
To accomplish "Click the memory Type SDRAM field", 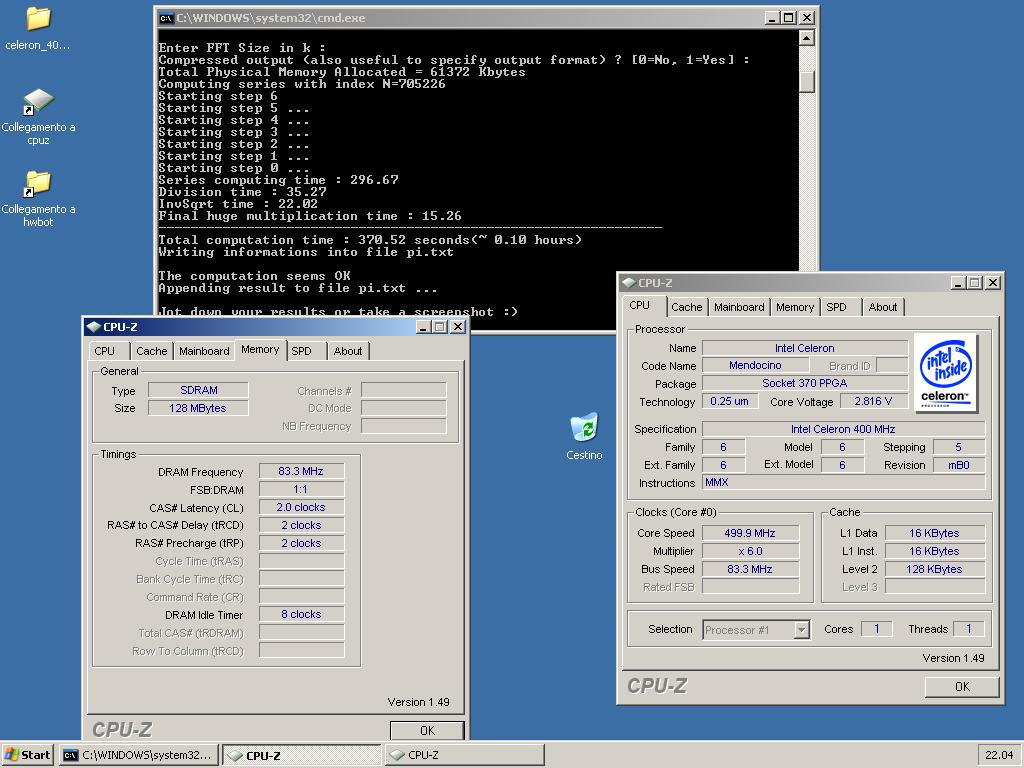I will coord(199,390).
